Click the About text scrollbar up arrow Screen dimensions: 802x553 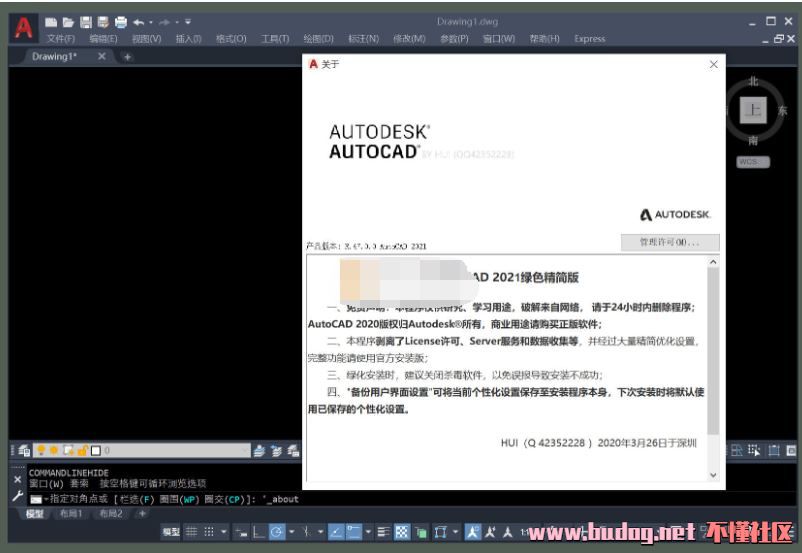(x=713, y=262)
